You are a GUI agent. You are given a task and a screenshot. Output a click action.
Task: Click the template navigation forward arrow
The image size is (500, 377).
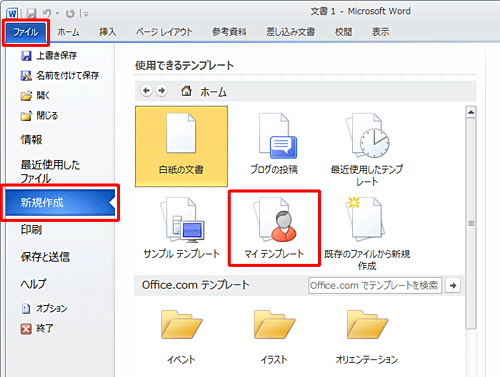162,91
